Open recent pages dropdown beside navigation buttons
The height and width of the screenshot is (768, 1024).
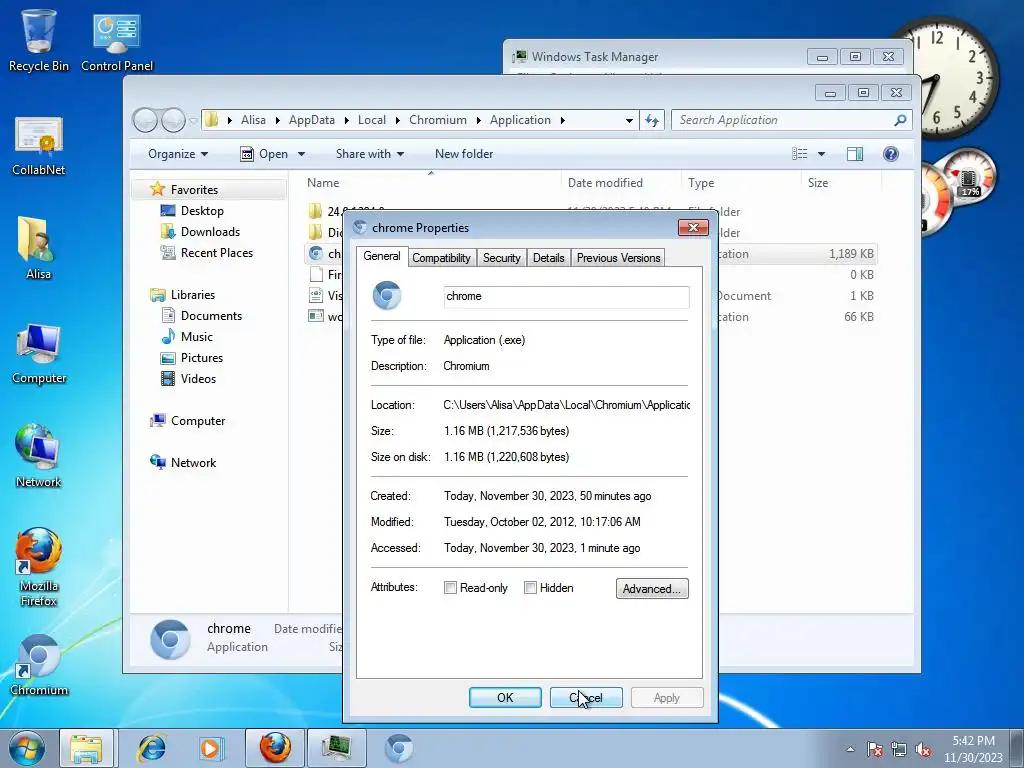click(193, 120)
